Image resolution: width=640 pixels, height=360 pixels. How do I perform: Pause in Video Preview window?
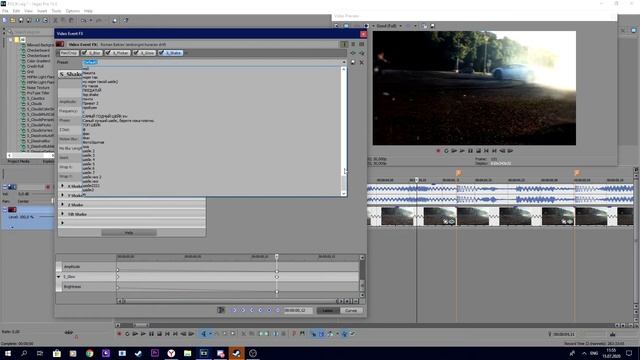click(x=470, y=151)
